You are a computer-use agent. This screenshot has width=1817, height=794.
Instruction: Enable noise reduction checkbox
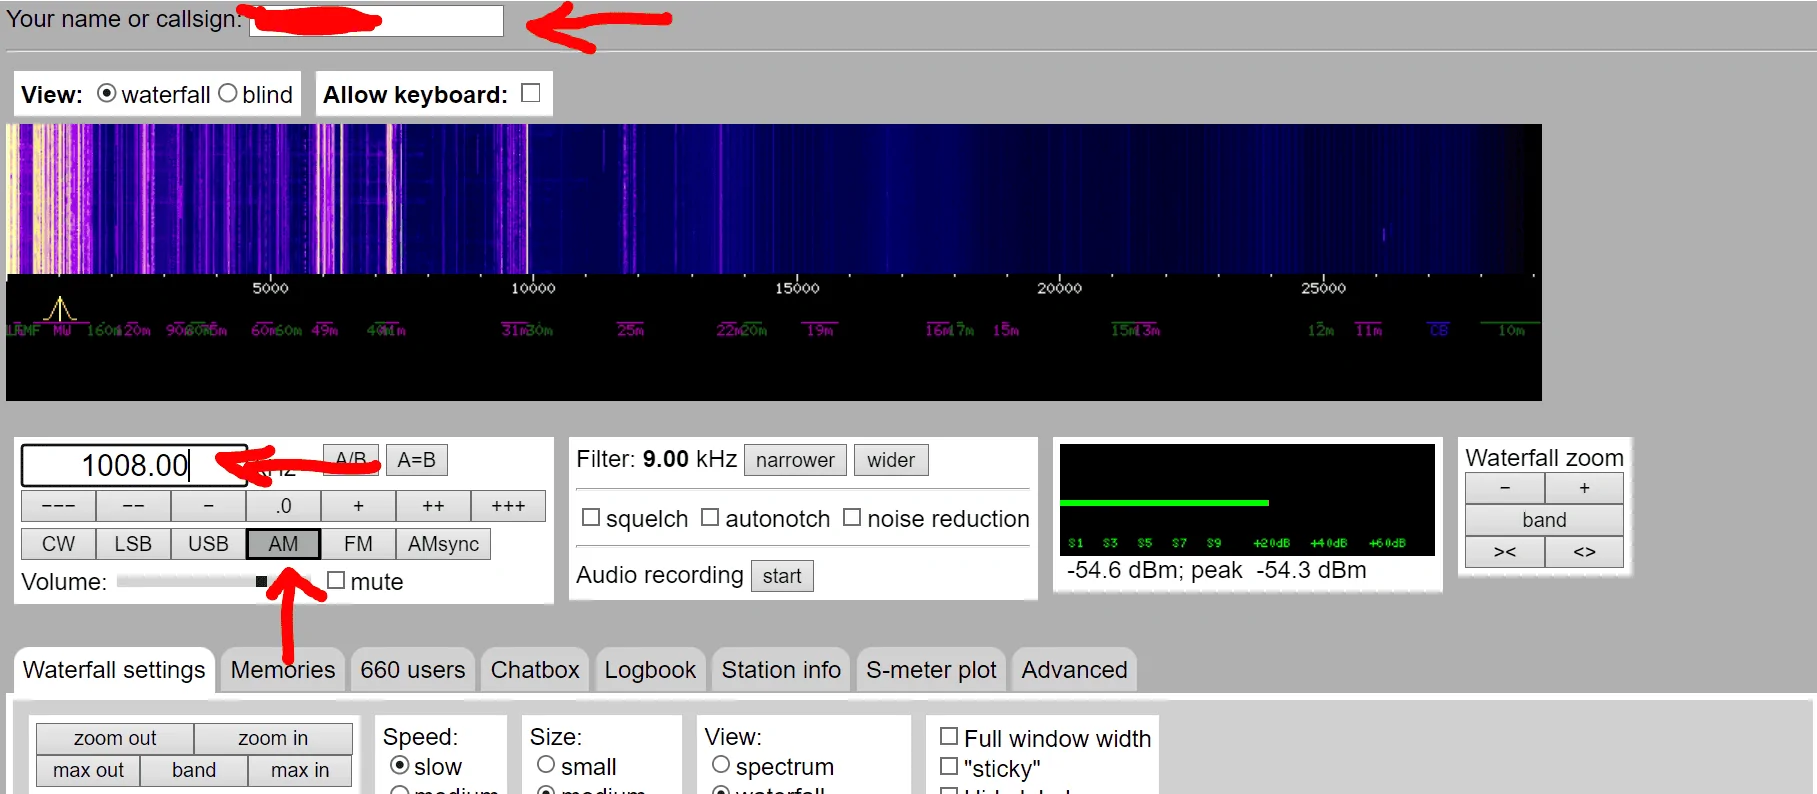[852, 518]
